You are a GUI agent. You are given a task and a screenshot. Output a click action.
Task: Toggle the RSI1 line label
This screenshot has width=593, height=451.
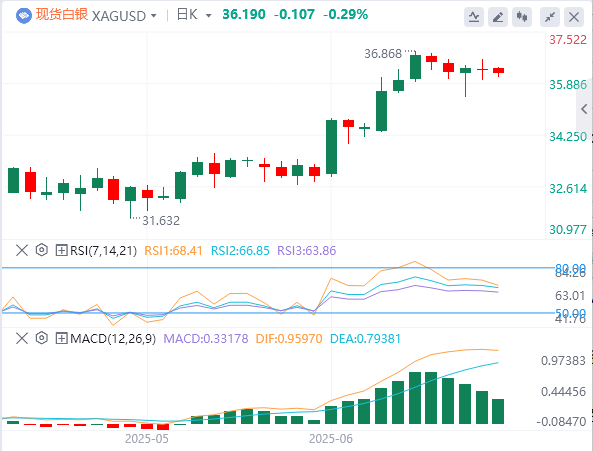[174, 251]
